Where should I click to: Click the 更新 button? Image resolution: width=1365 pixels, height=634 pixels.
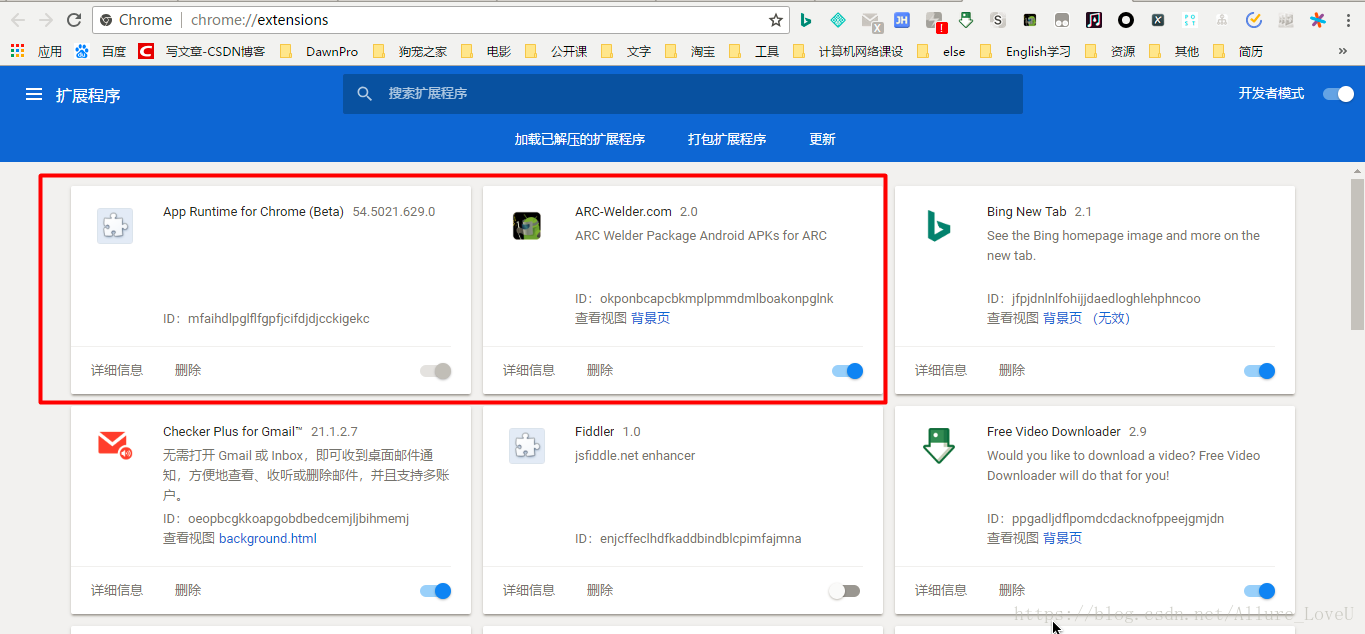point(822,139)
